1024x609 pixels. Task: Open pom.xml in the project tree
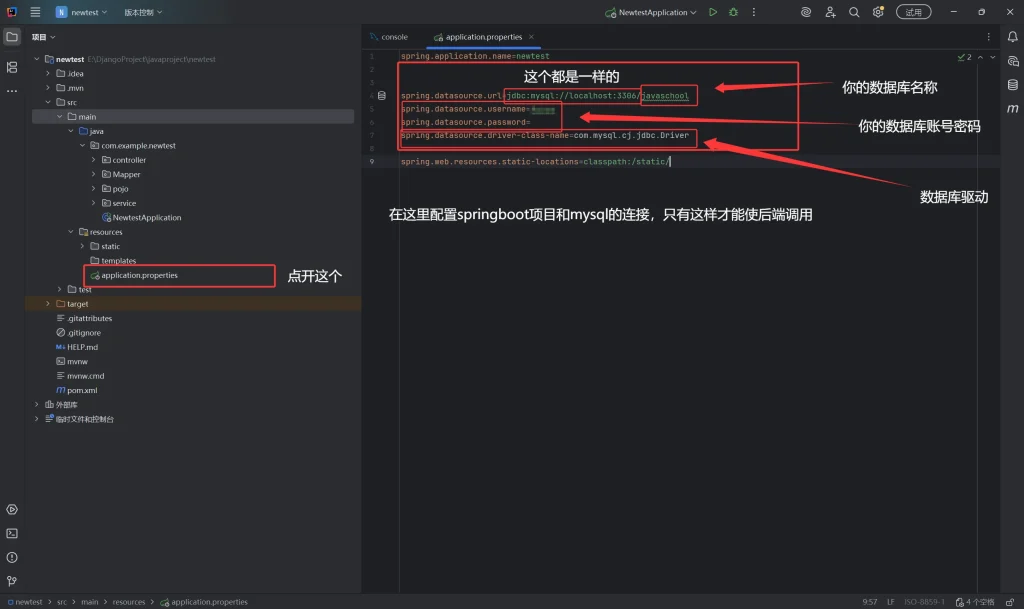82,390
